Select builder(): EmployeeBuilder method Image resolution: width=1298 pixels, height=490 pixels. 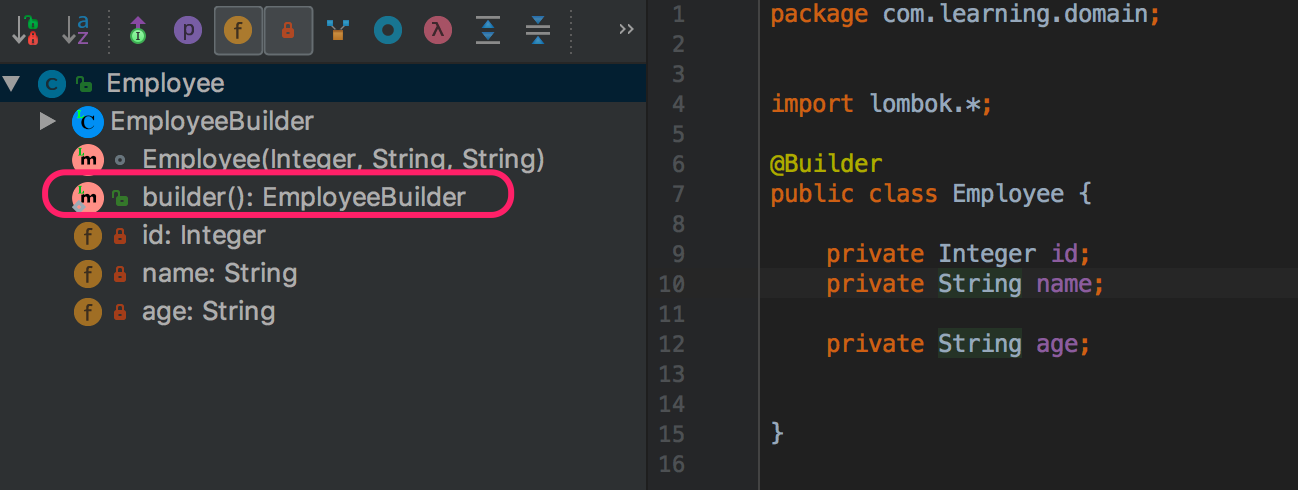click(304, 197)
